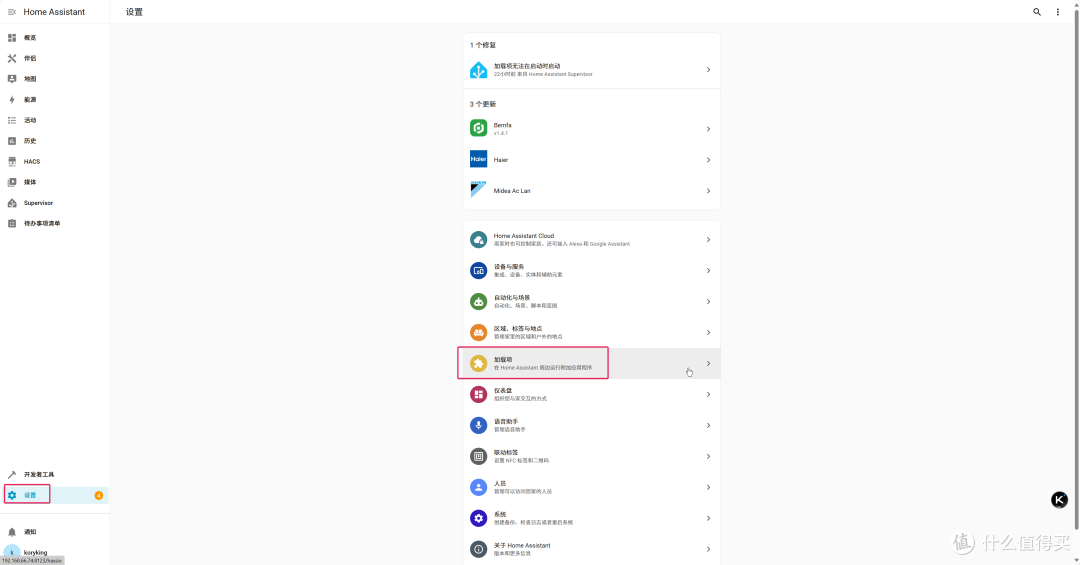Open Developer Tools hammer icon
The width and height of the screenshot is (1080, 565).
(12, 474)
